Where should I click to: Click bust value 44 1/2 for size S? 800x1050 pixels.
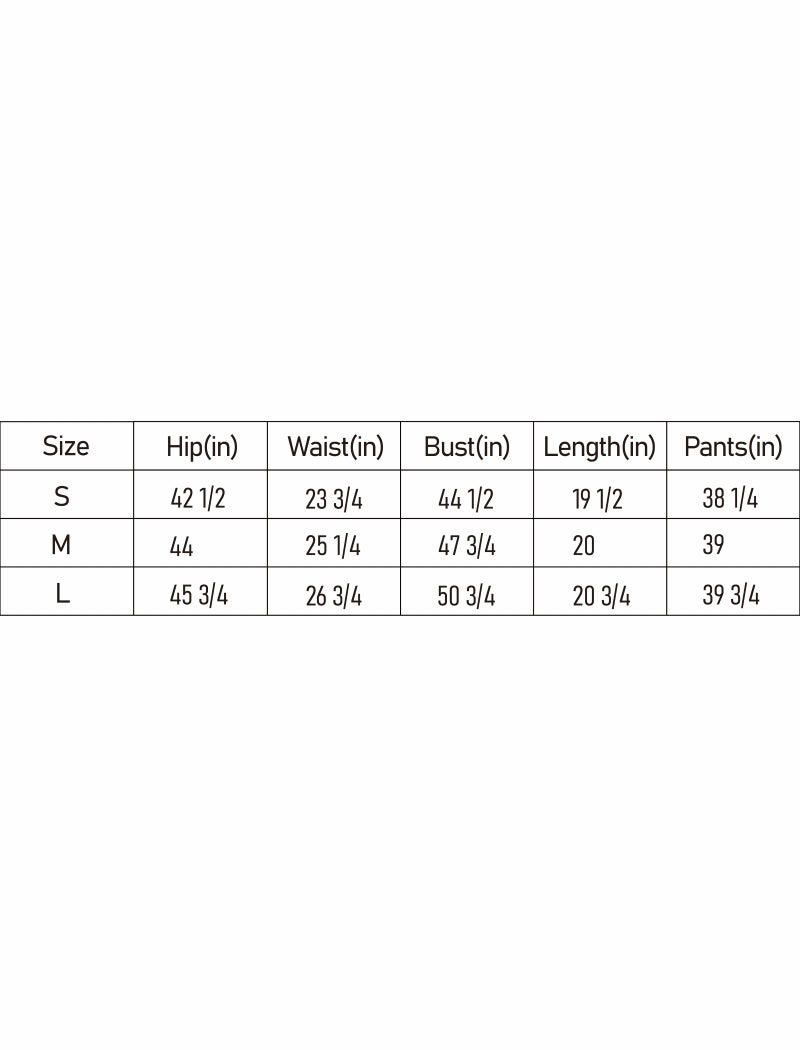(x=466, y=498)
